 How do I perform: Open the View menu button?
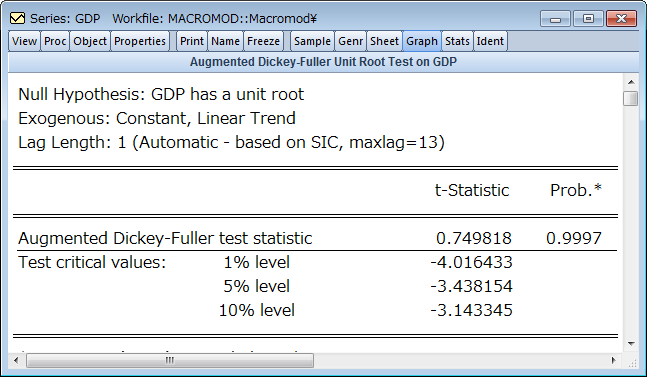pyautogui.click(x=24, y=41)
